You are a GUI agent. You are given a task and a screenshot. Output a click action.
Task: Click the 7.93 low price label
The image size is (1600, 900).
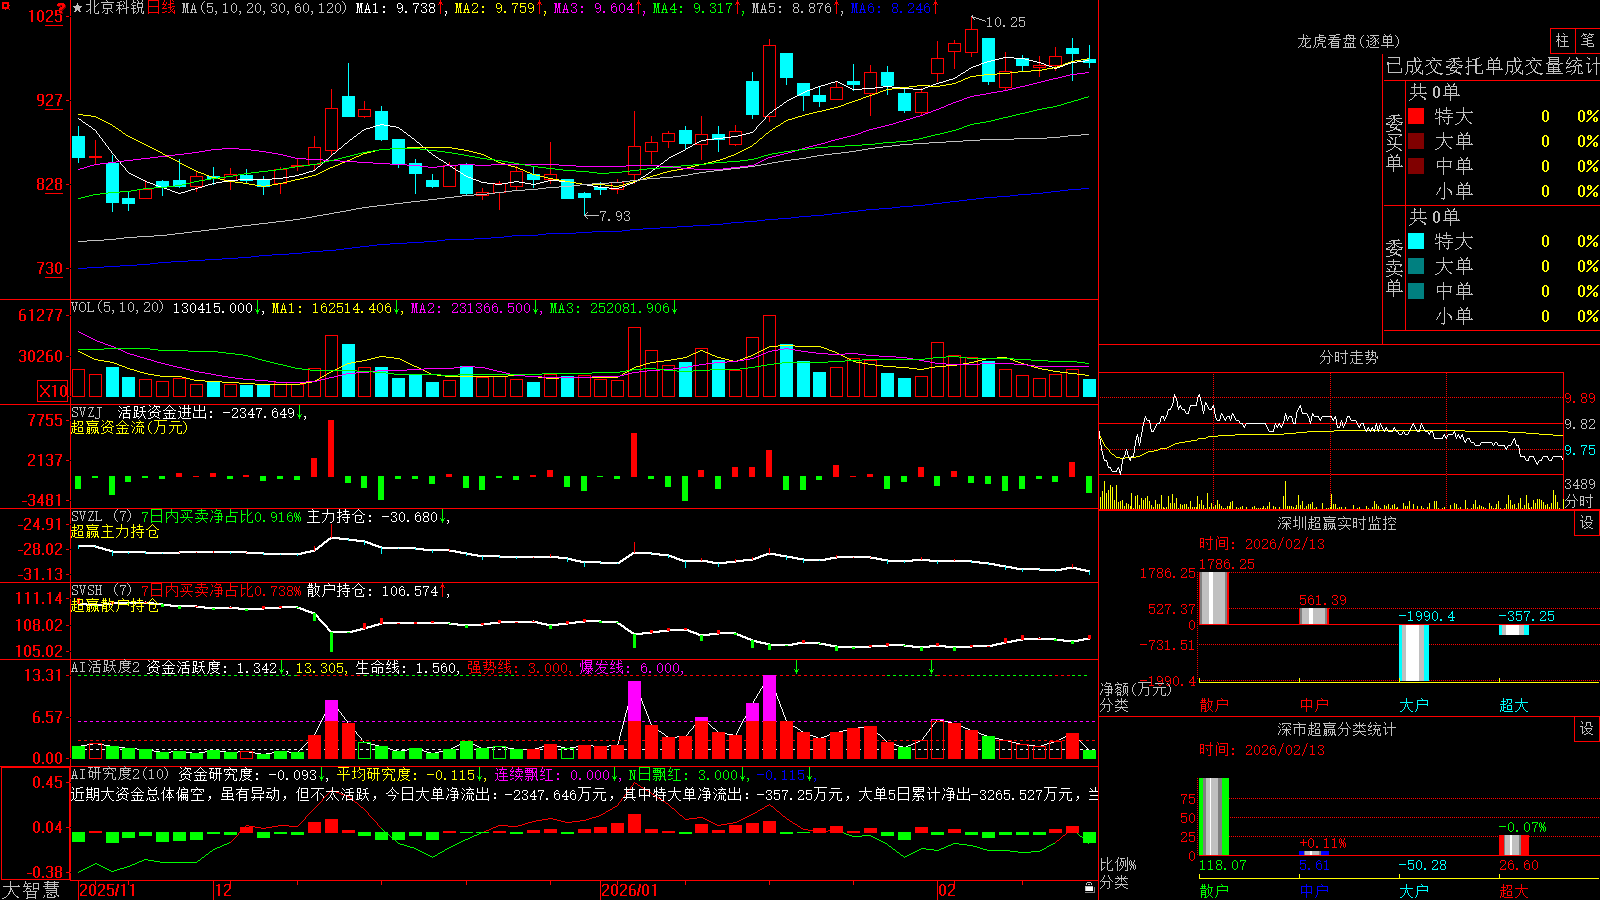[615, 216]
